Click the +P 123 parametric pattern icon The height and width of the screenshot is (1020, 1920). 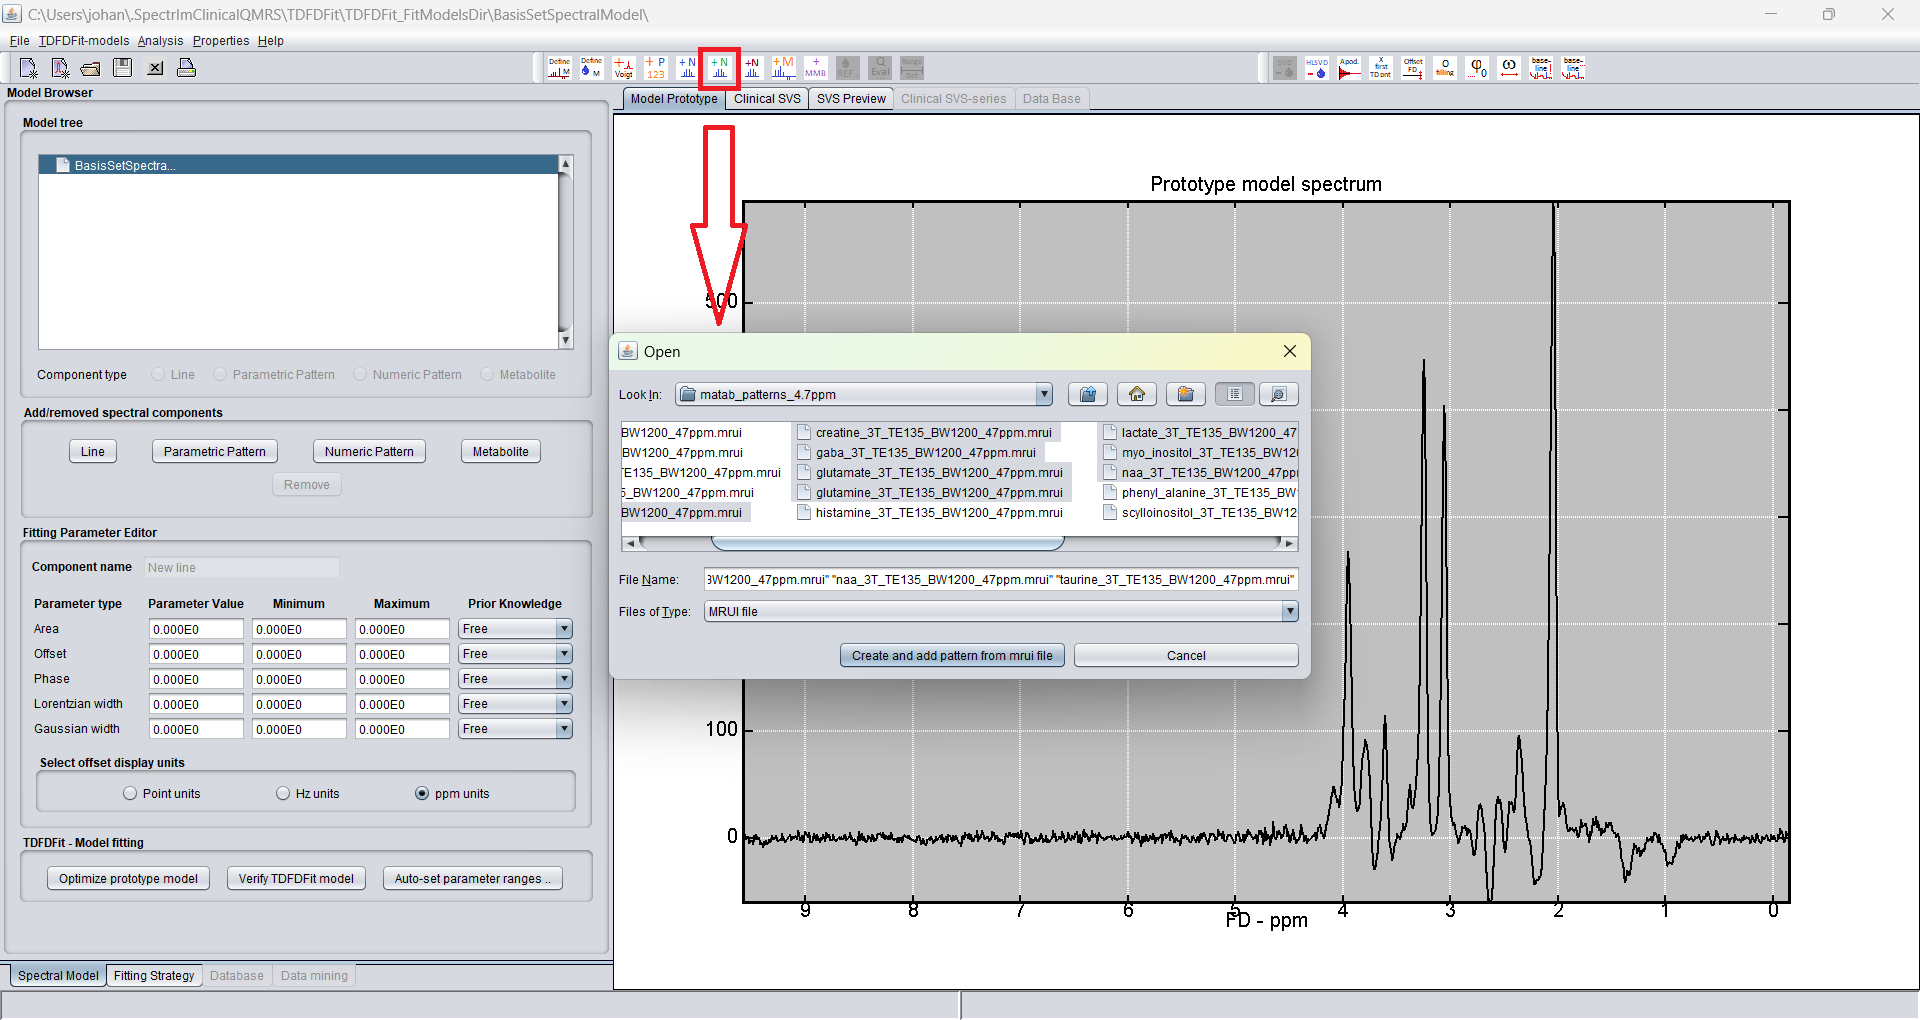[x=655, y=67]
